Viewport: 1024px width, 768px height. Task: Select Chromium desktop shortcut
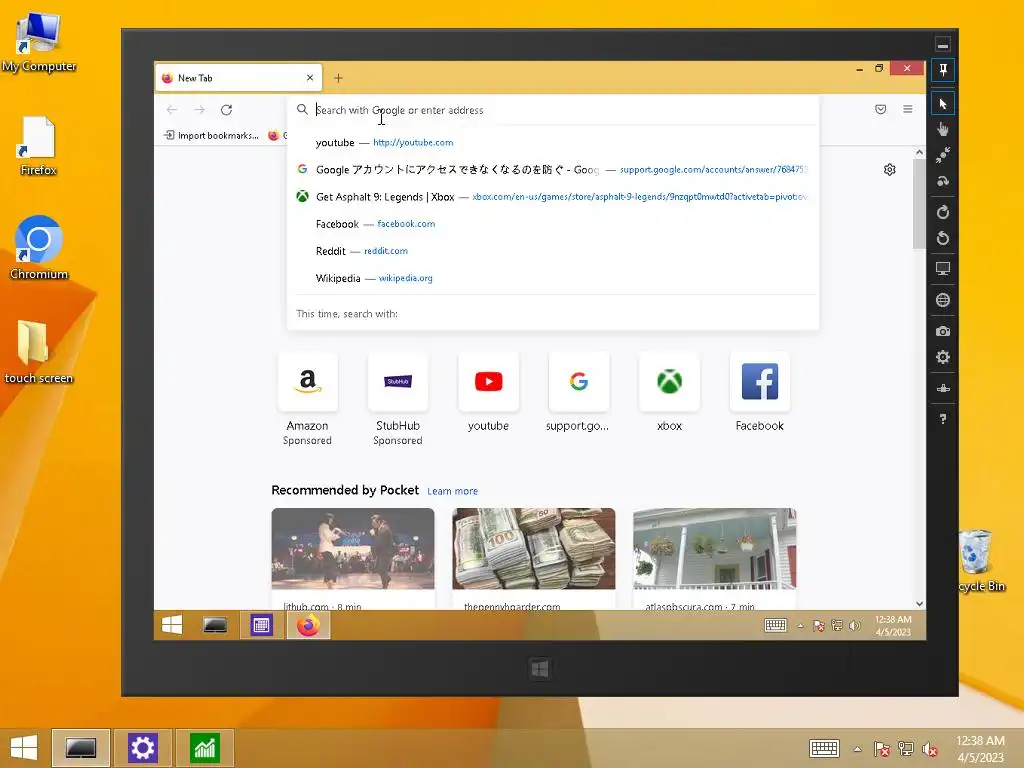(39, 248)
